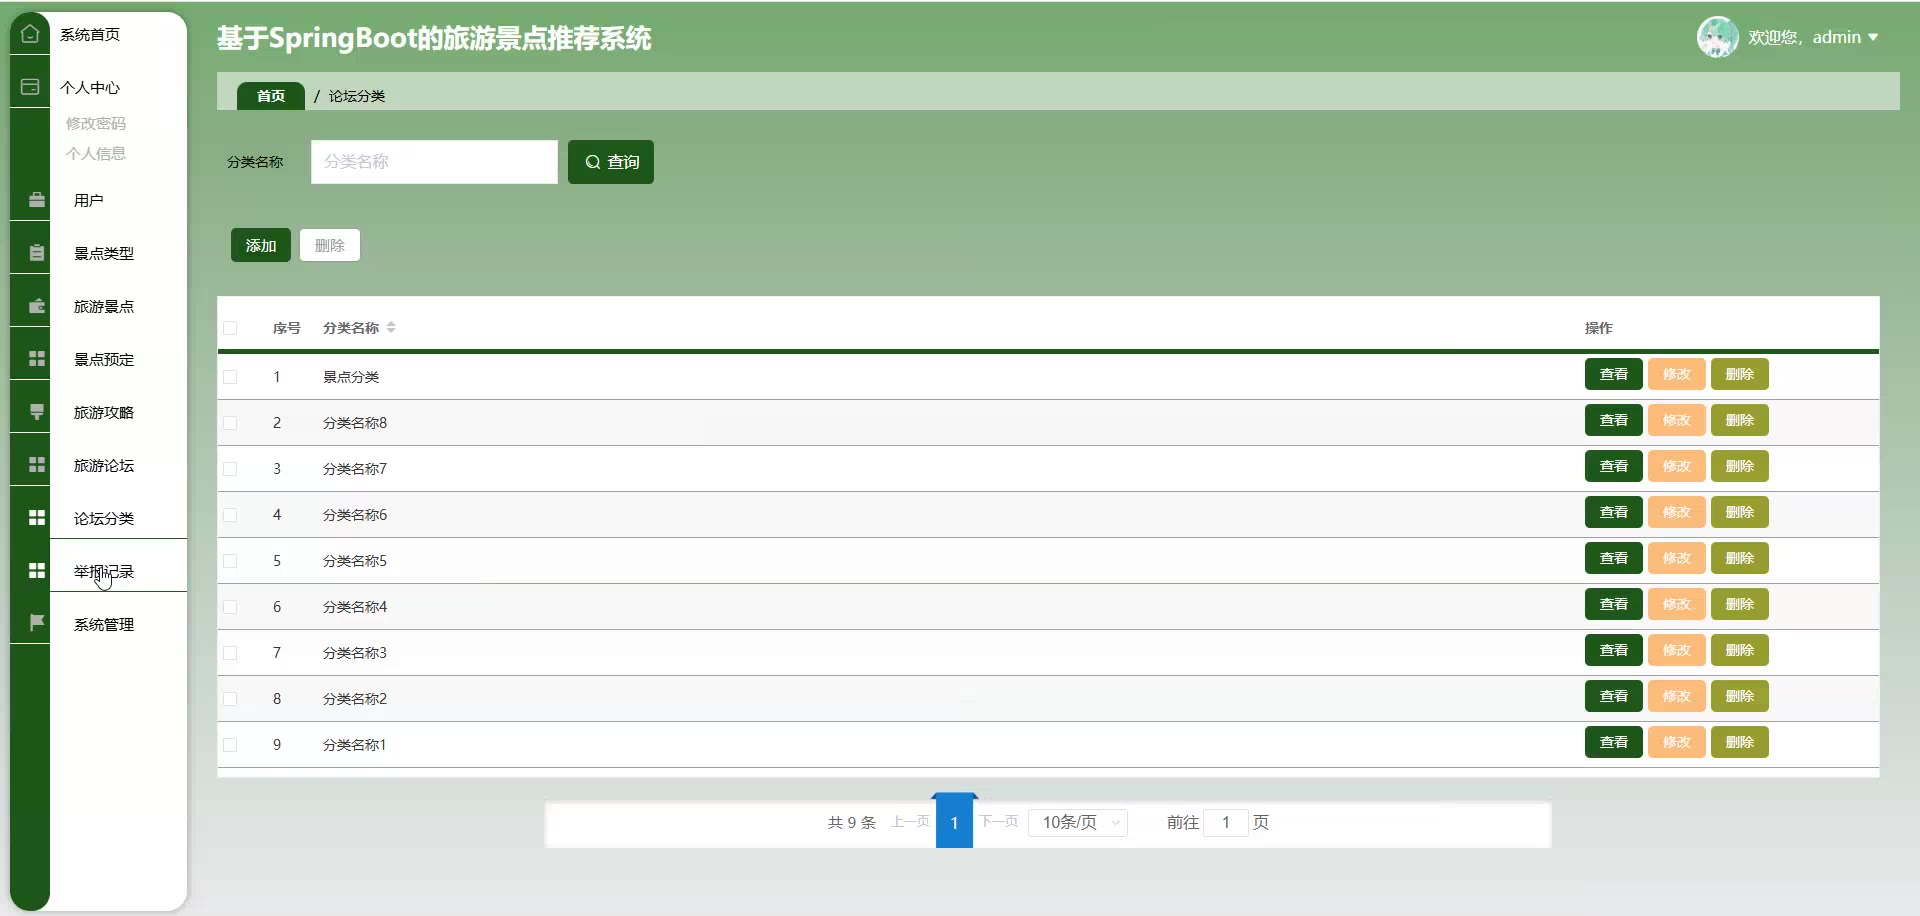The width and height of the screenshot is (1920, 916).
Task: Click the 分类名称8 cell text
Action: coord(355,423)
